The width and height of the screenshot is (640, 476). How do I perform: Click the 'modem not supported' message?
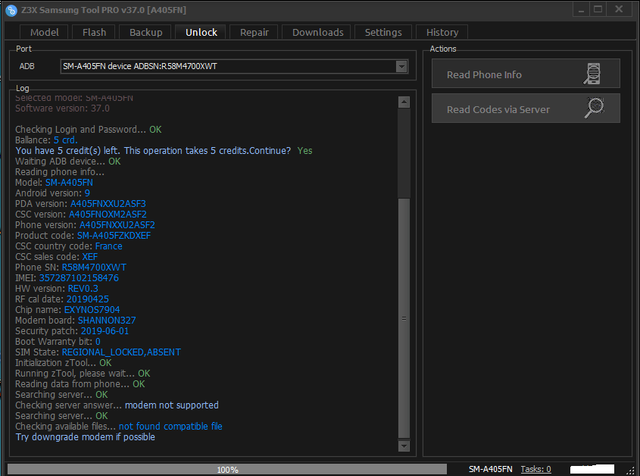tap(171, 405)
